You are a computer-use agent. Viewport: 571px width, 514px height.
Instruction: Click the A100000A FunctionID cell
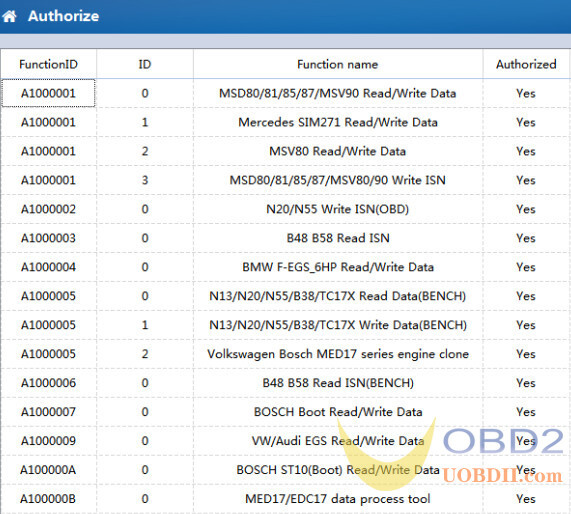pos(48,470)
